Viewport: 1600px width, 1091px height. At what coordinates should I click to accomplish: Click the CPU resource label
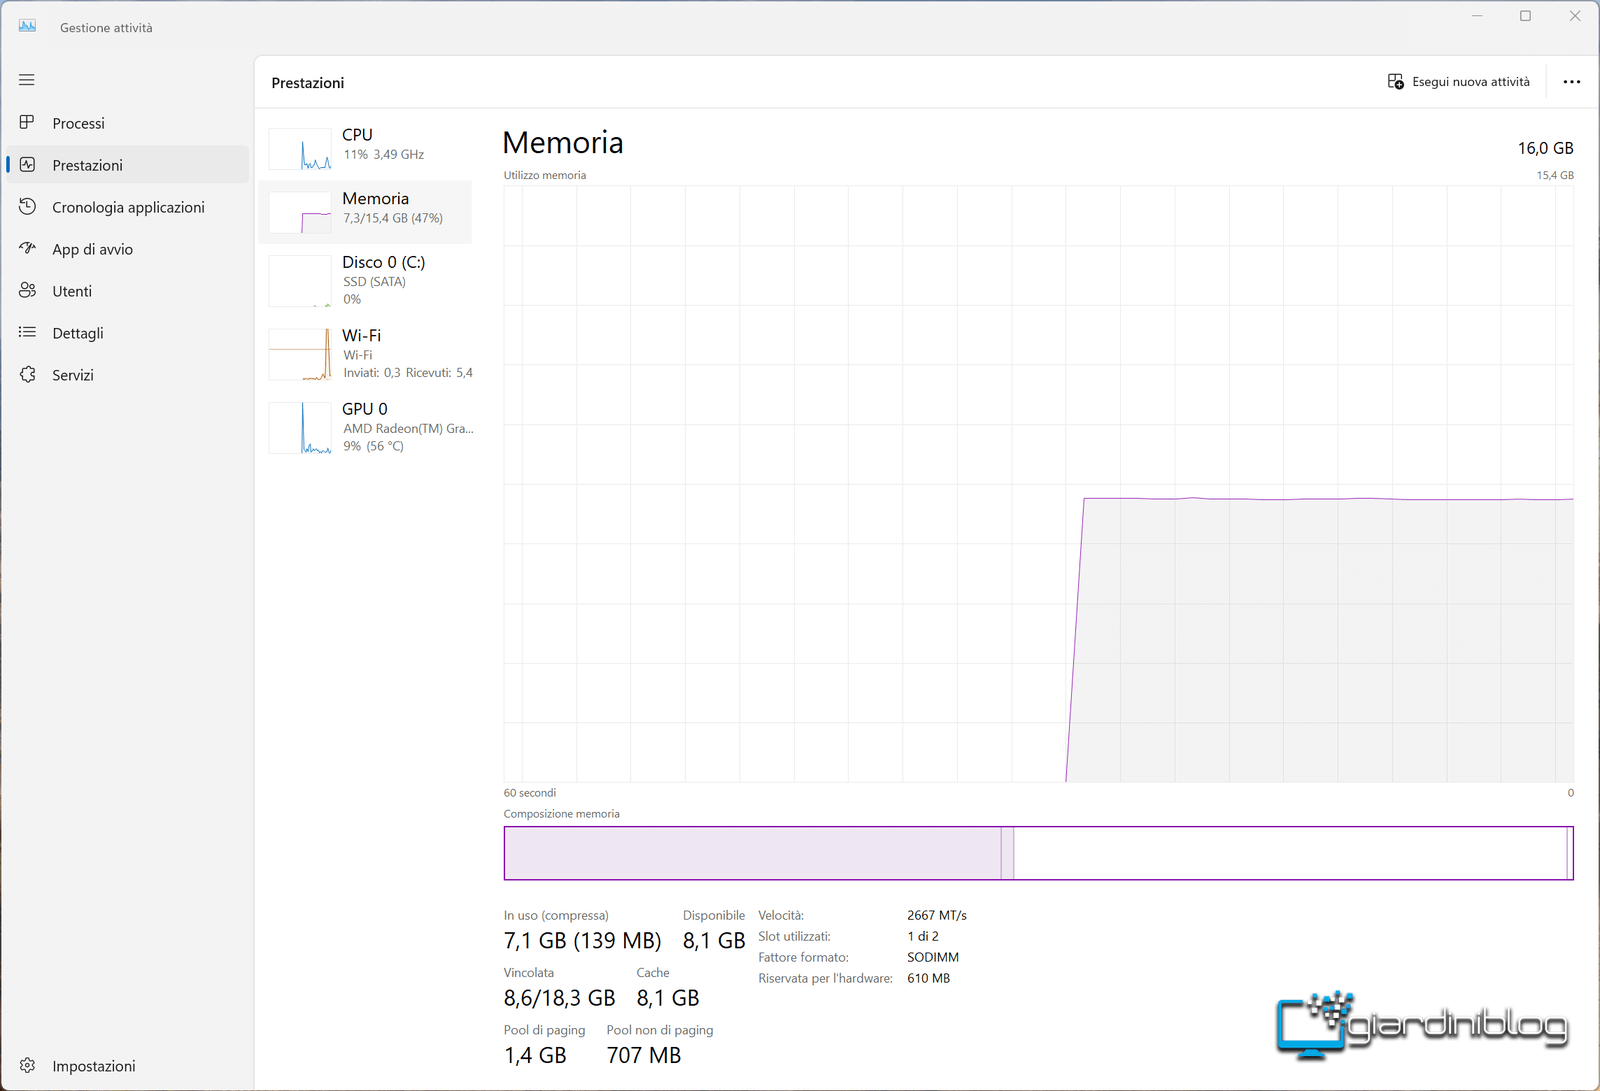(357, 135)
